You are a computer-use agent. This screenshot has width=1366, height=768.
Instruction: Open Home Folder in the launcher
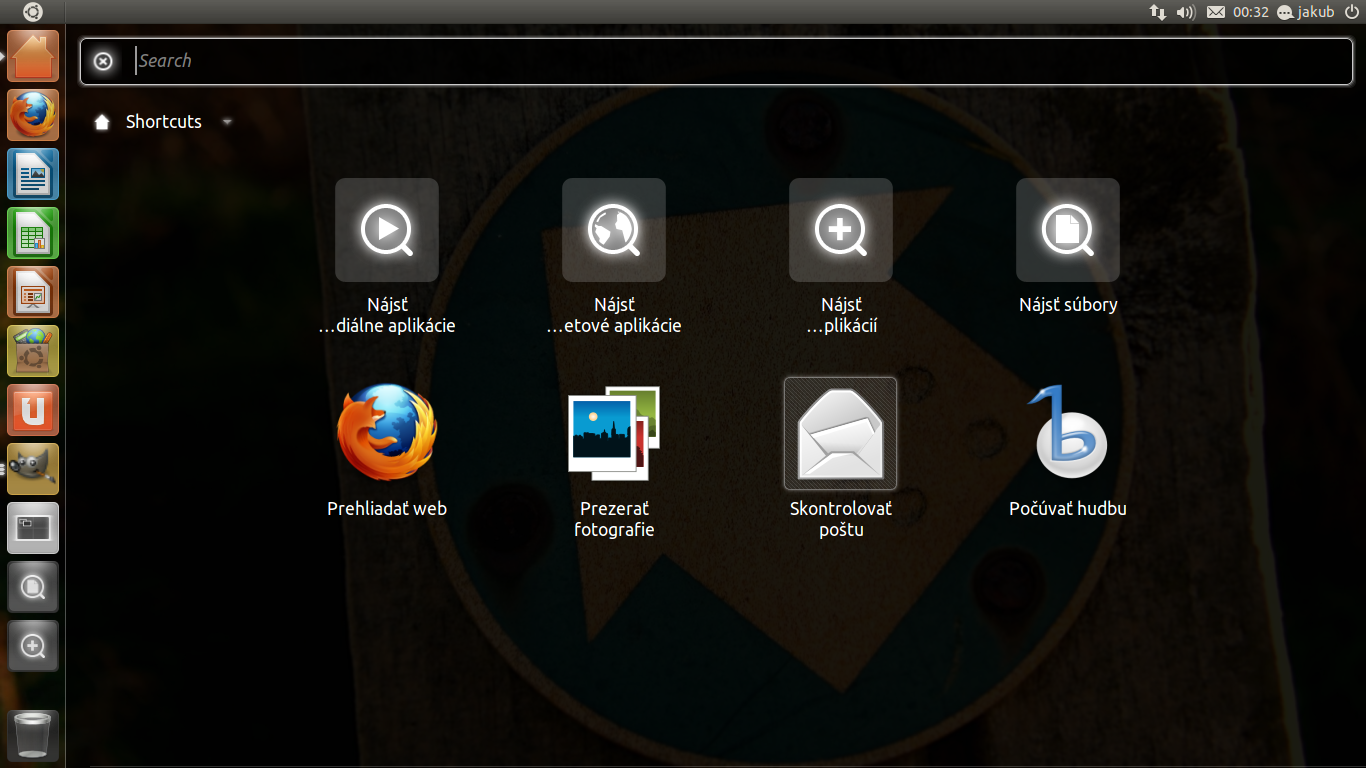[x=33, y=56]
